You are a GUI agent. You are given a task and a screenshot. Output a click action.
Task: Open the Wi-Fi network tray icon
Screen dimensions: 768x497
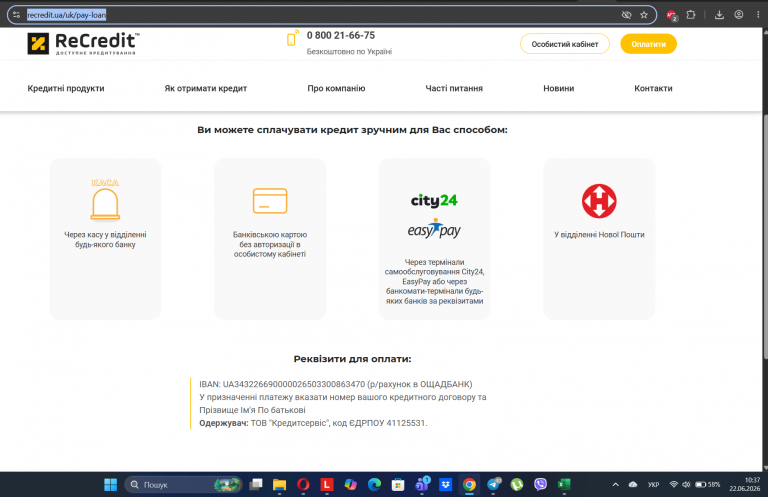673,484
